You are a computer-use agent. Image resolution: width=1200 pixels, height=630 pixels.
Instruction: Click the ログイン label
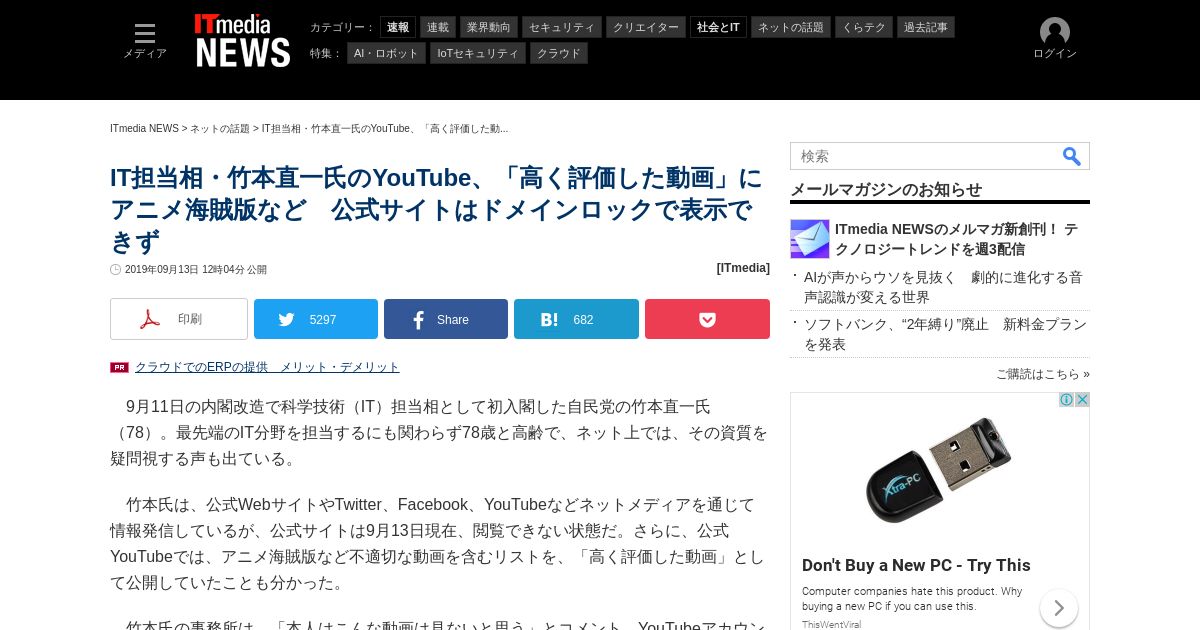(1055, 54)
